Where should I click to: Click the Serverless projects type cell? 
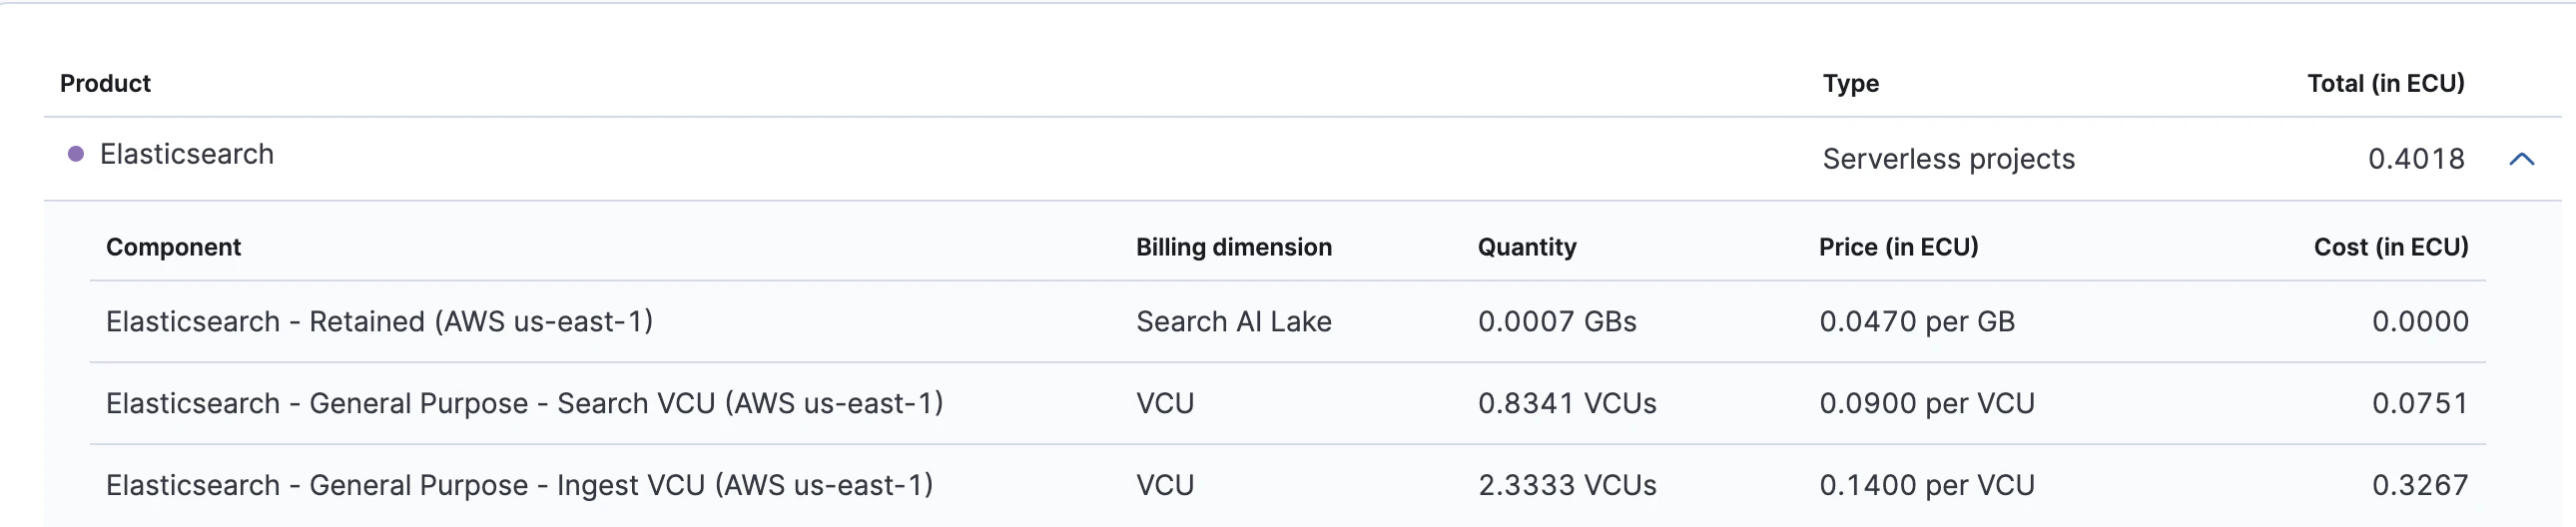(x=1948, y=159)
